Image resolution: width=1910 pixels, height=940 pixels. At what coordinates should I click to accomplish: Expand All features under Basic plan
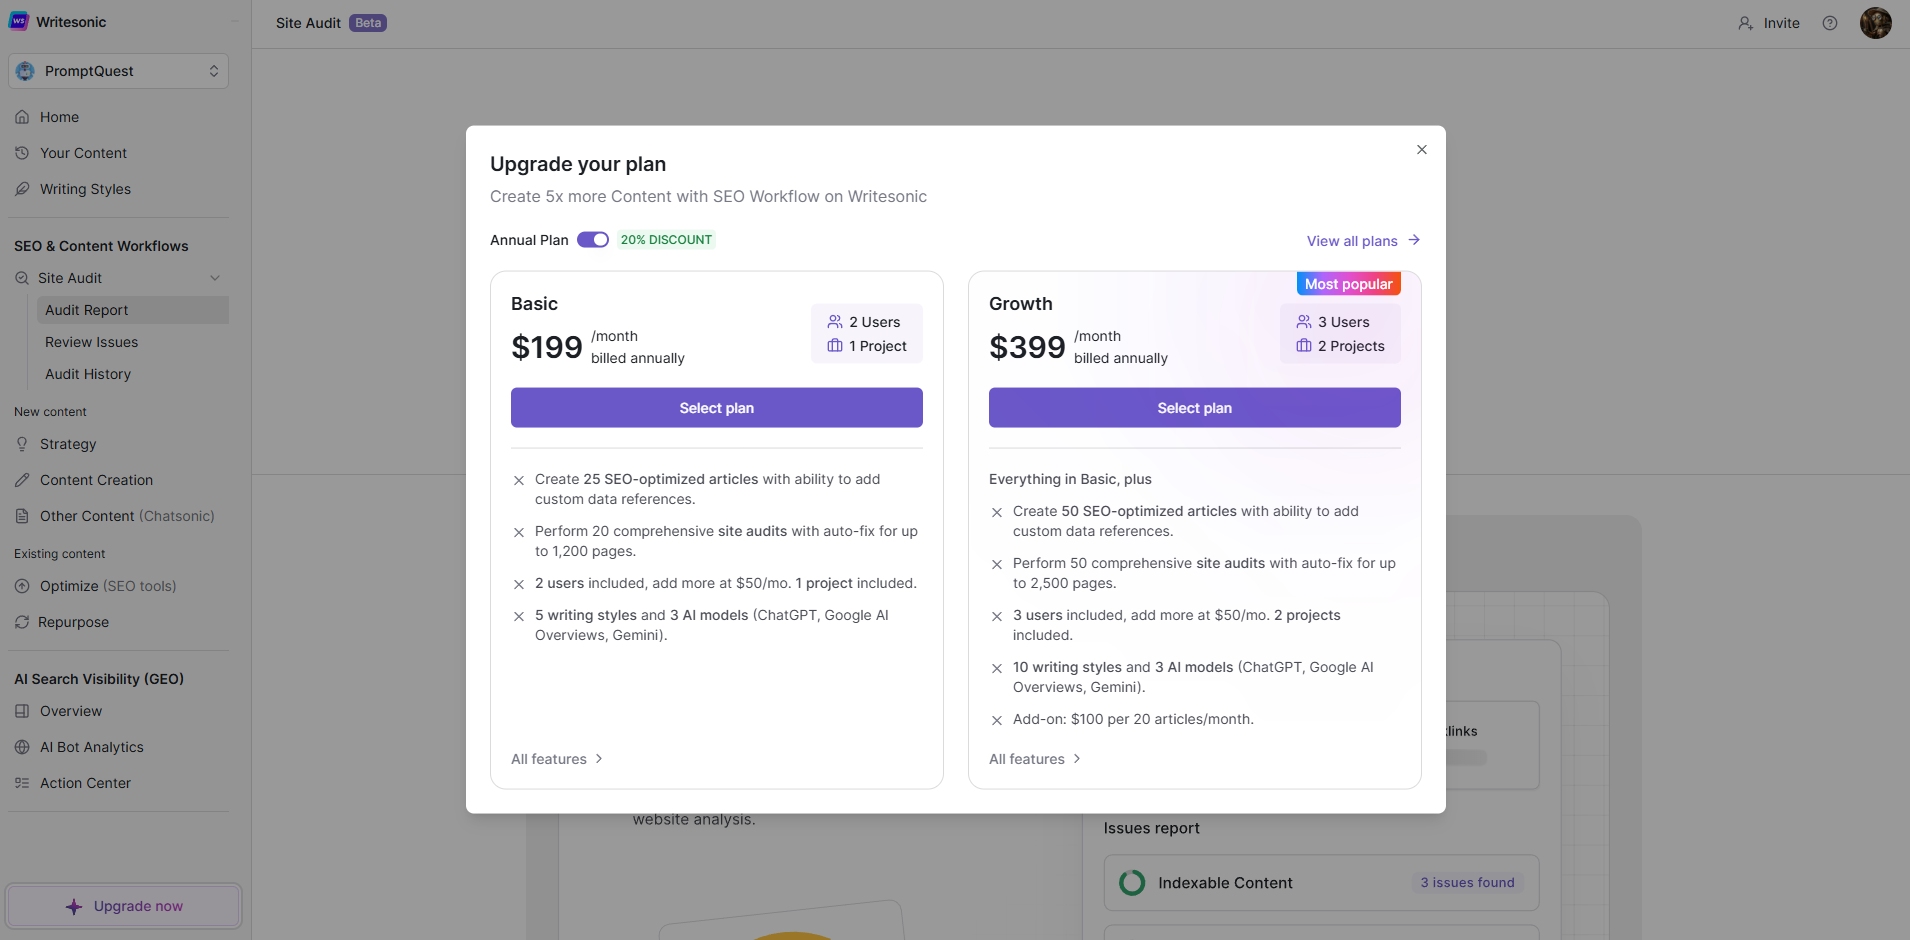557,759
